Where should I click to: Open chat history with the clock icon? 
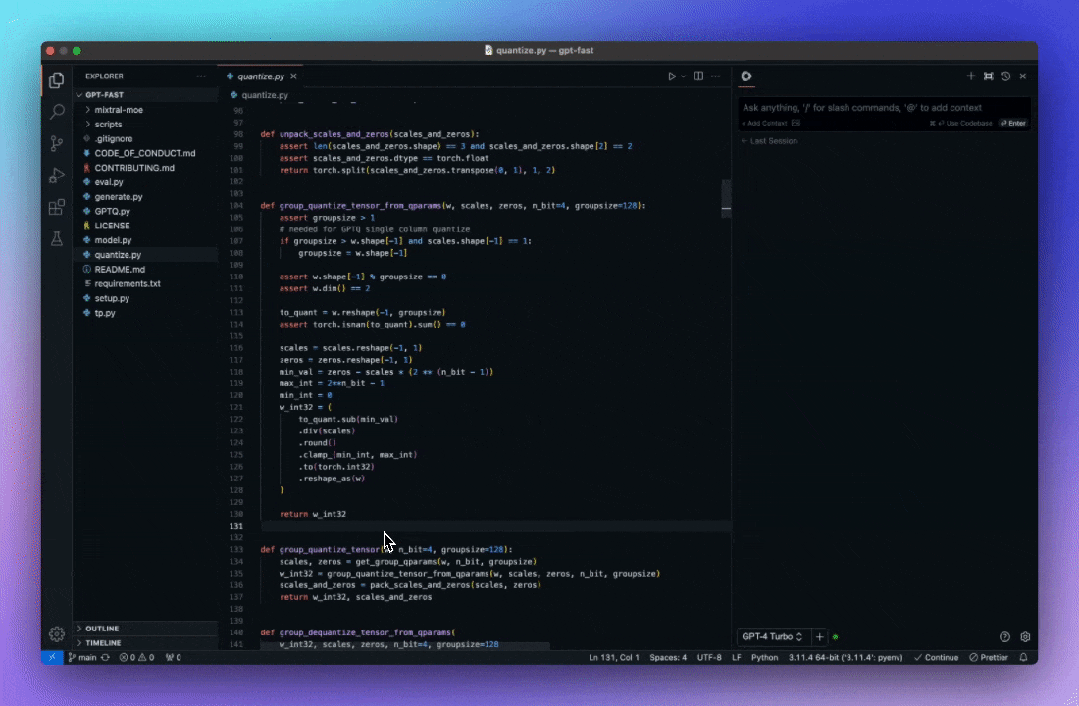[1006, 76]
